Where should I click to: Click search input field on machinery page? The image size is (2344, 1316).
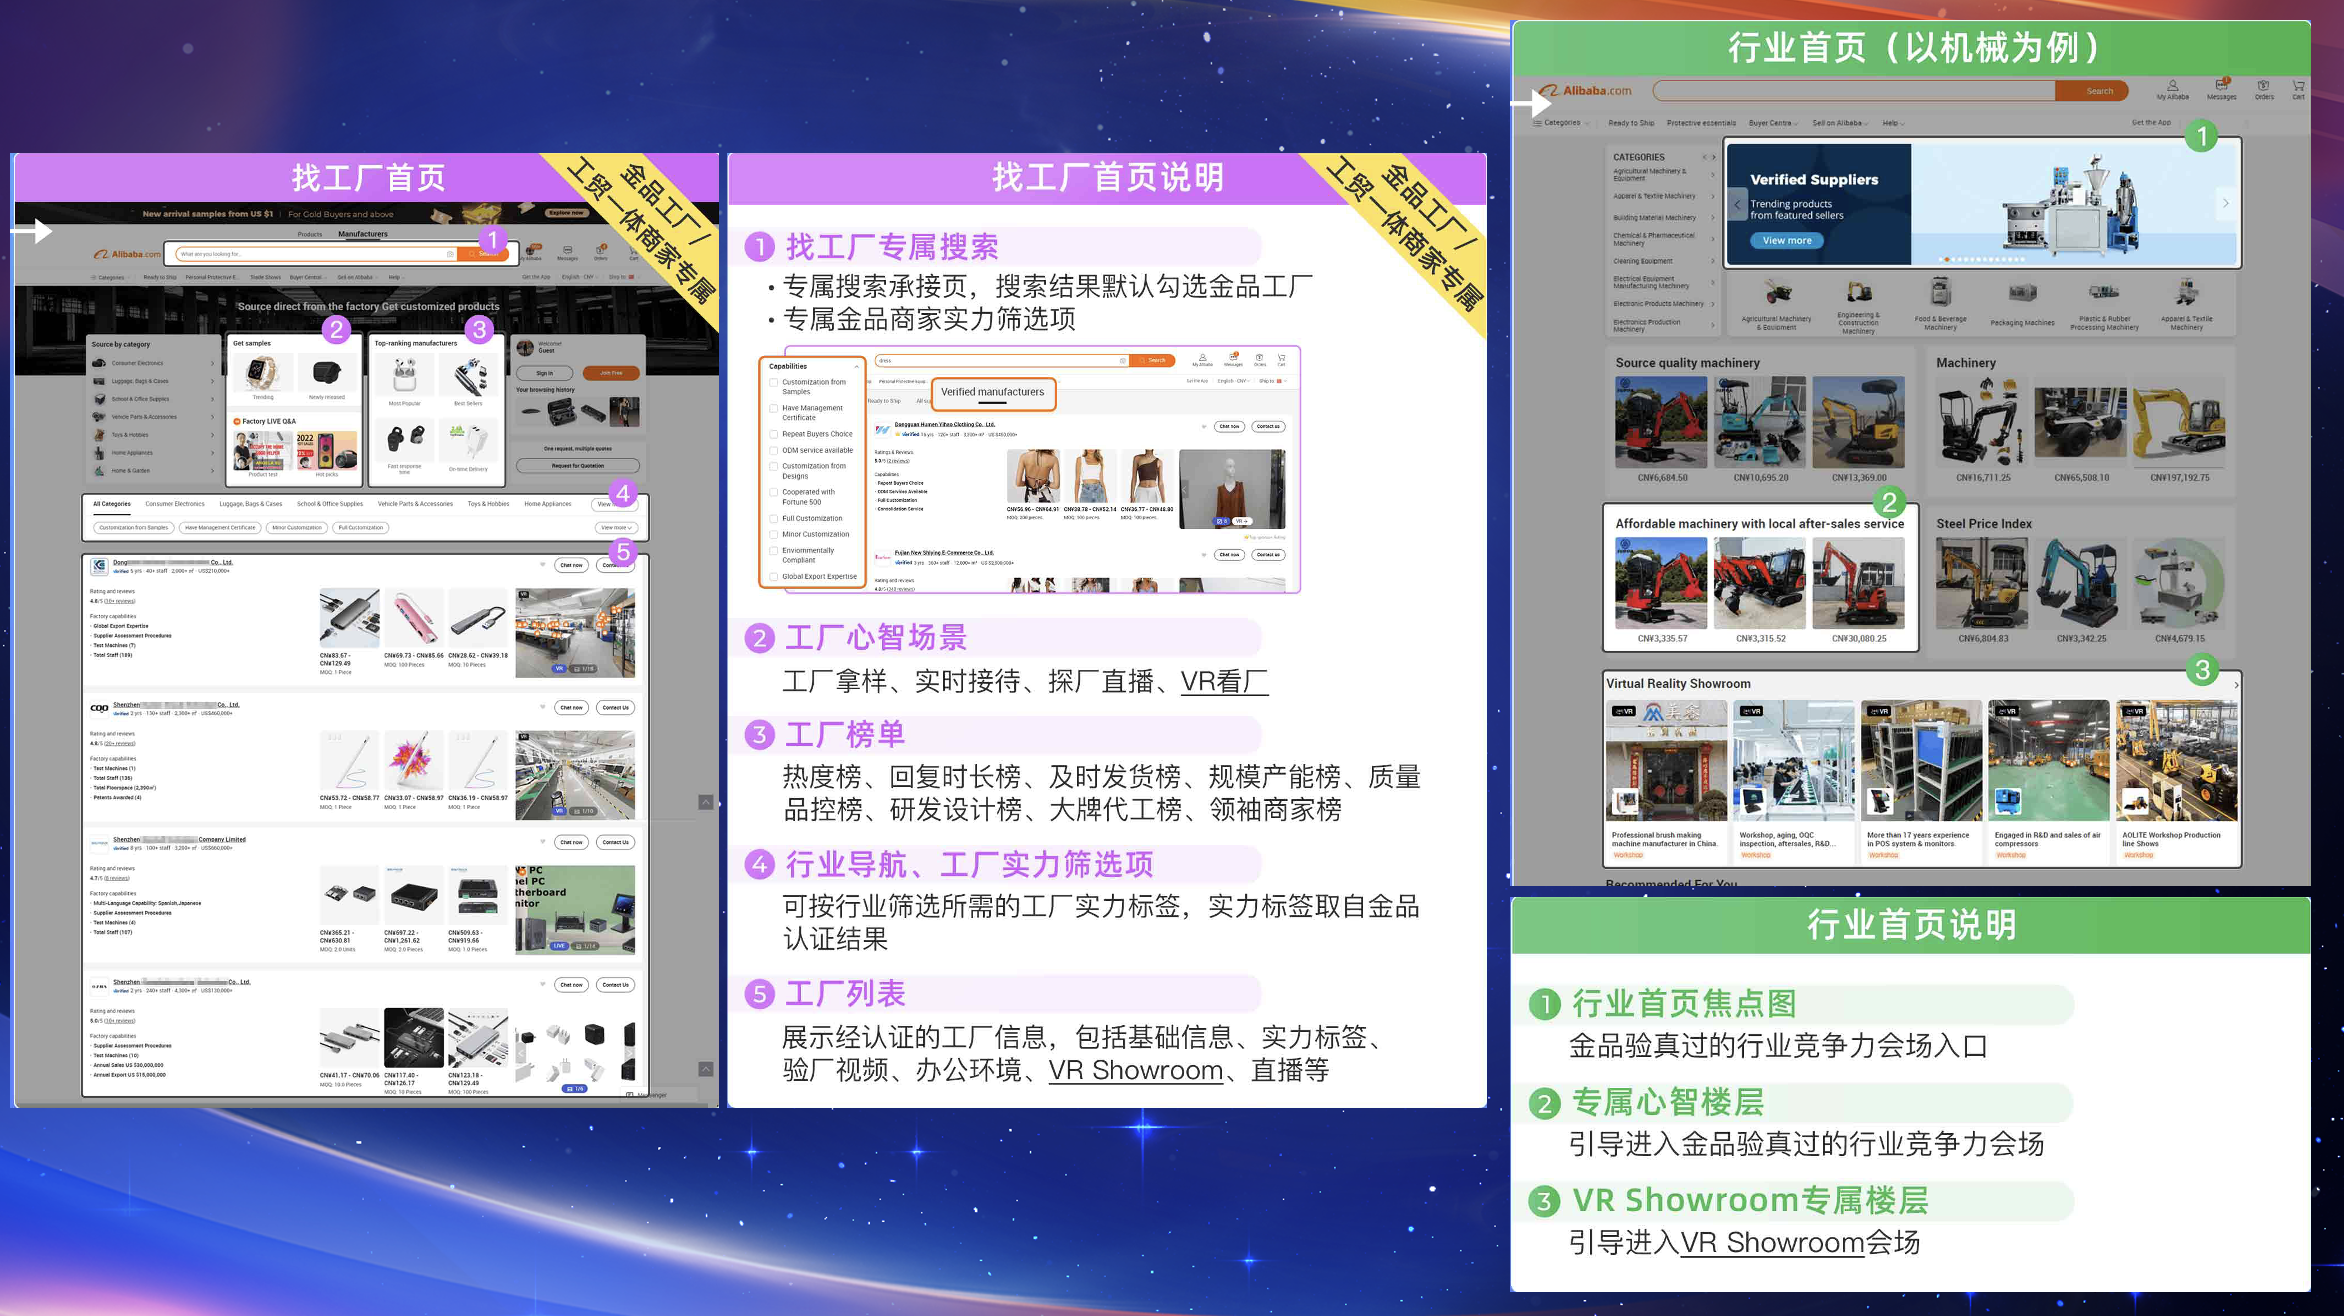[1853, 91]
